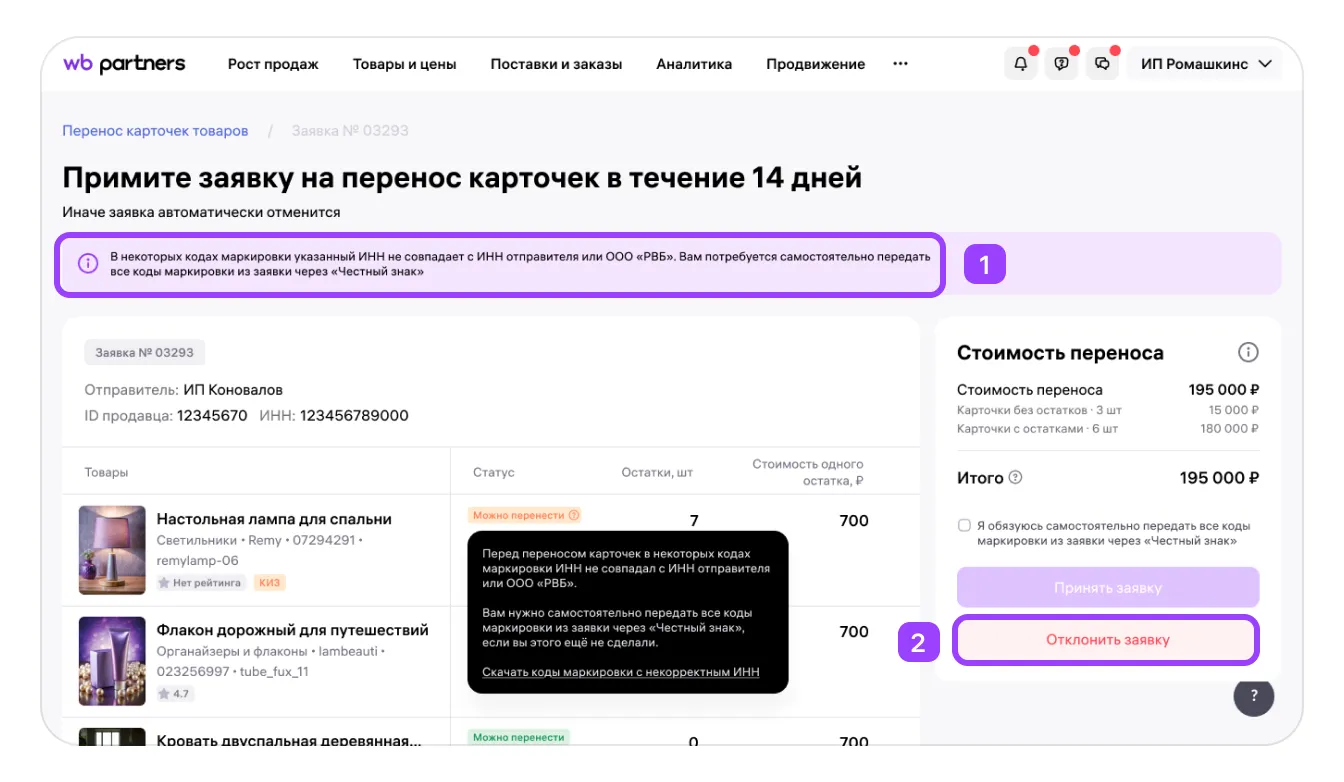Open the three-dots more menu in navigation
The width and height of the screenshot is (1344, 782).
pos(900,64)
